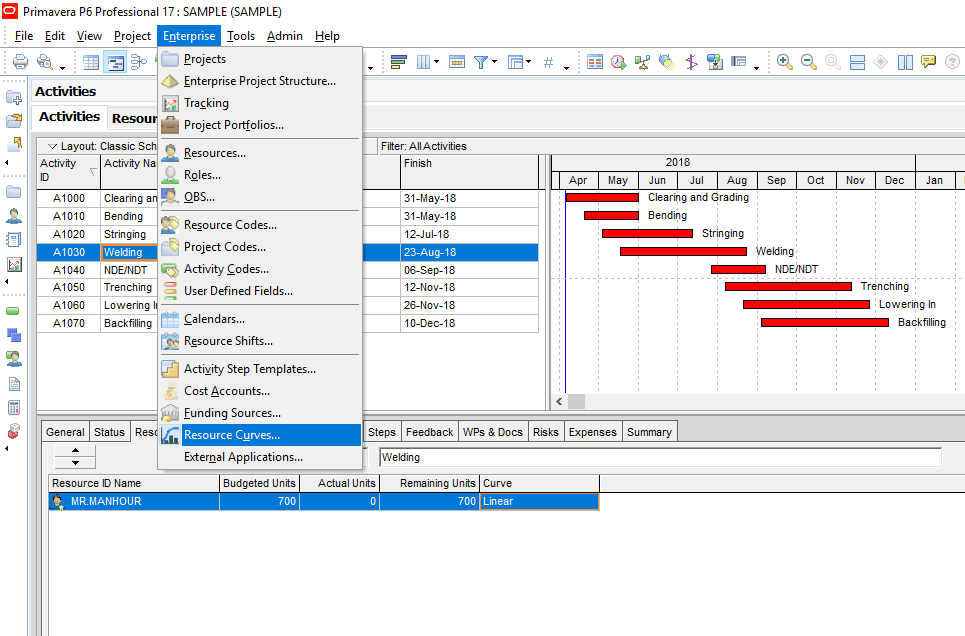Image resolution: width=965 pixels, height=636 pixels.
Task: Switch to the Expenses tab
Action: (x=593, y=432)
